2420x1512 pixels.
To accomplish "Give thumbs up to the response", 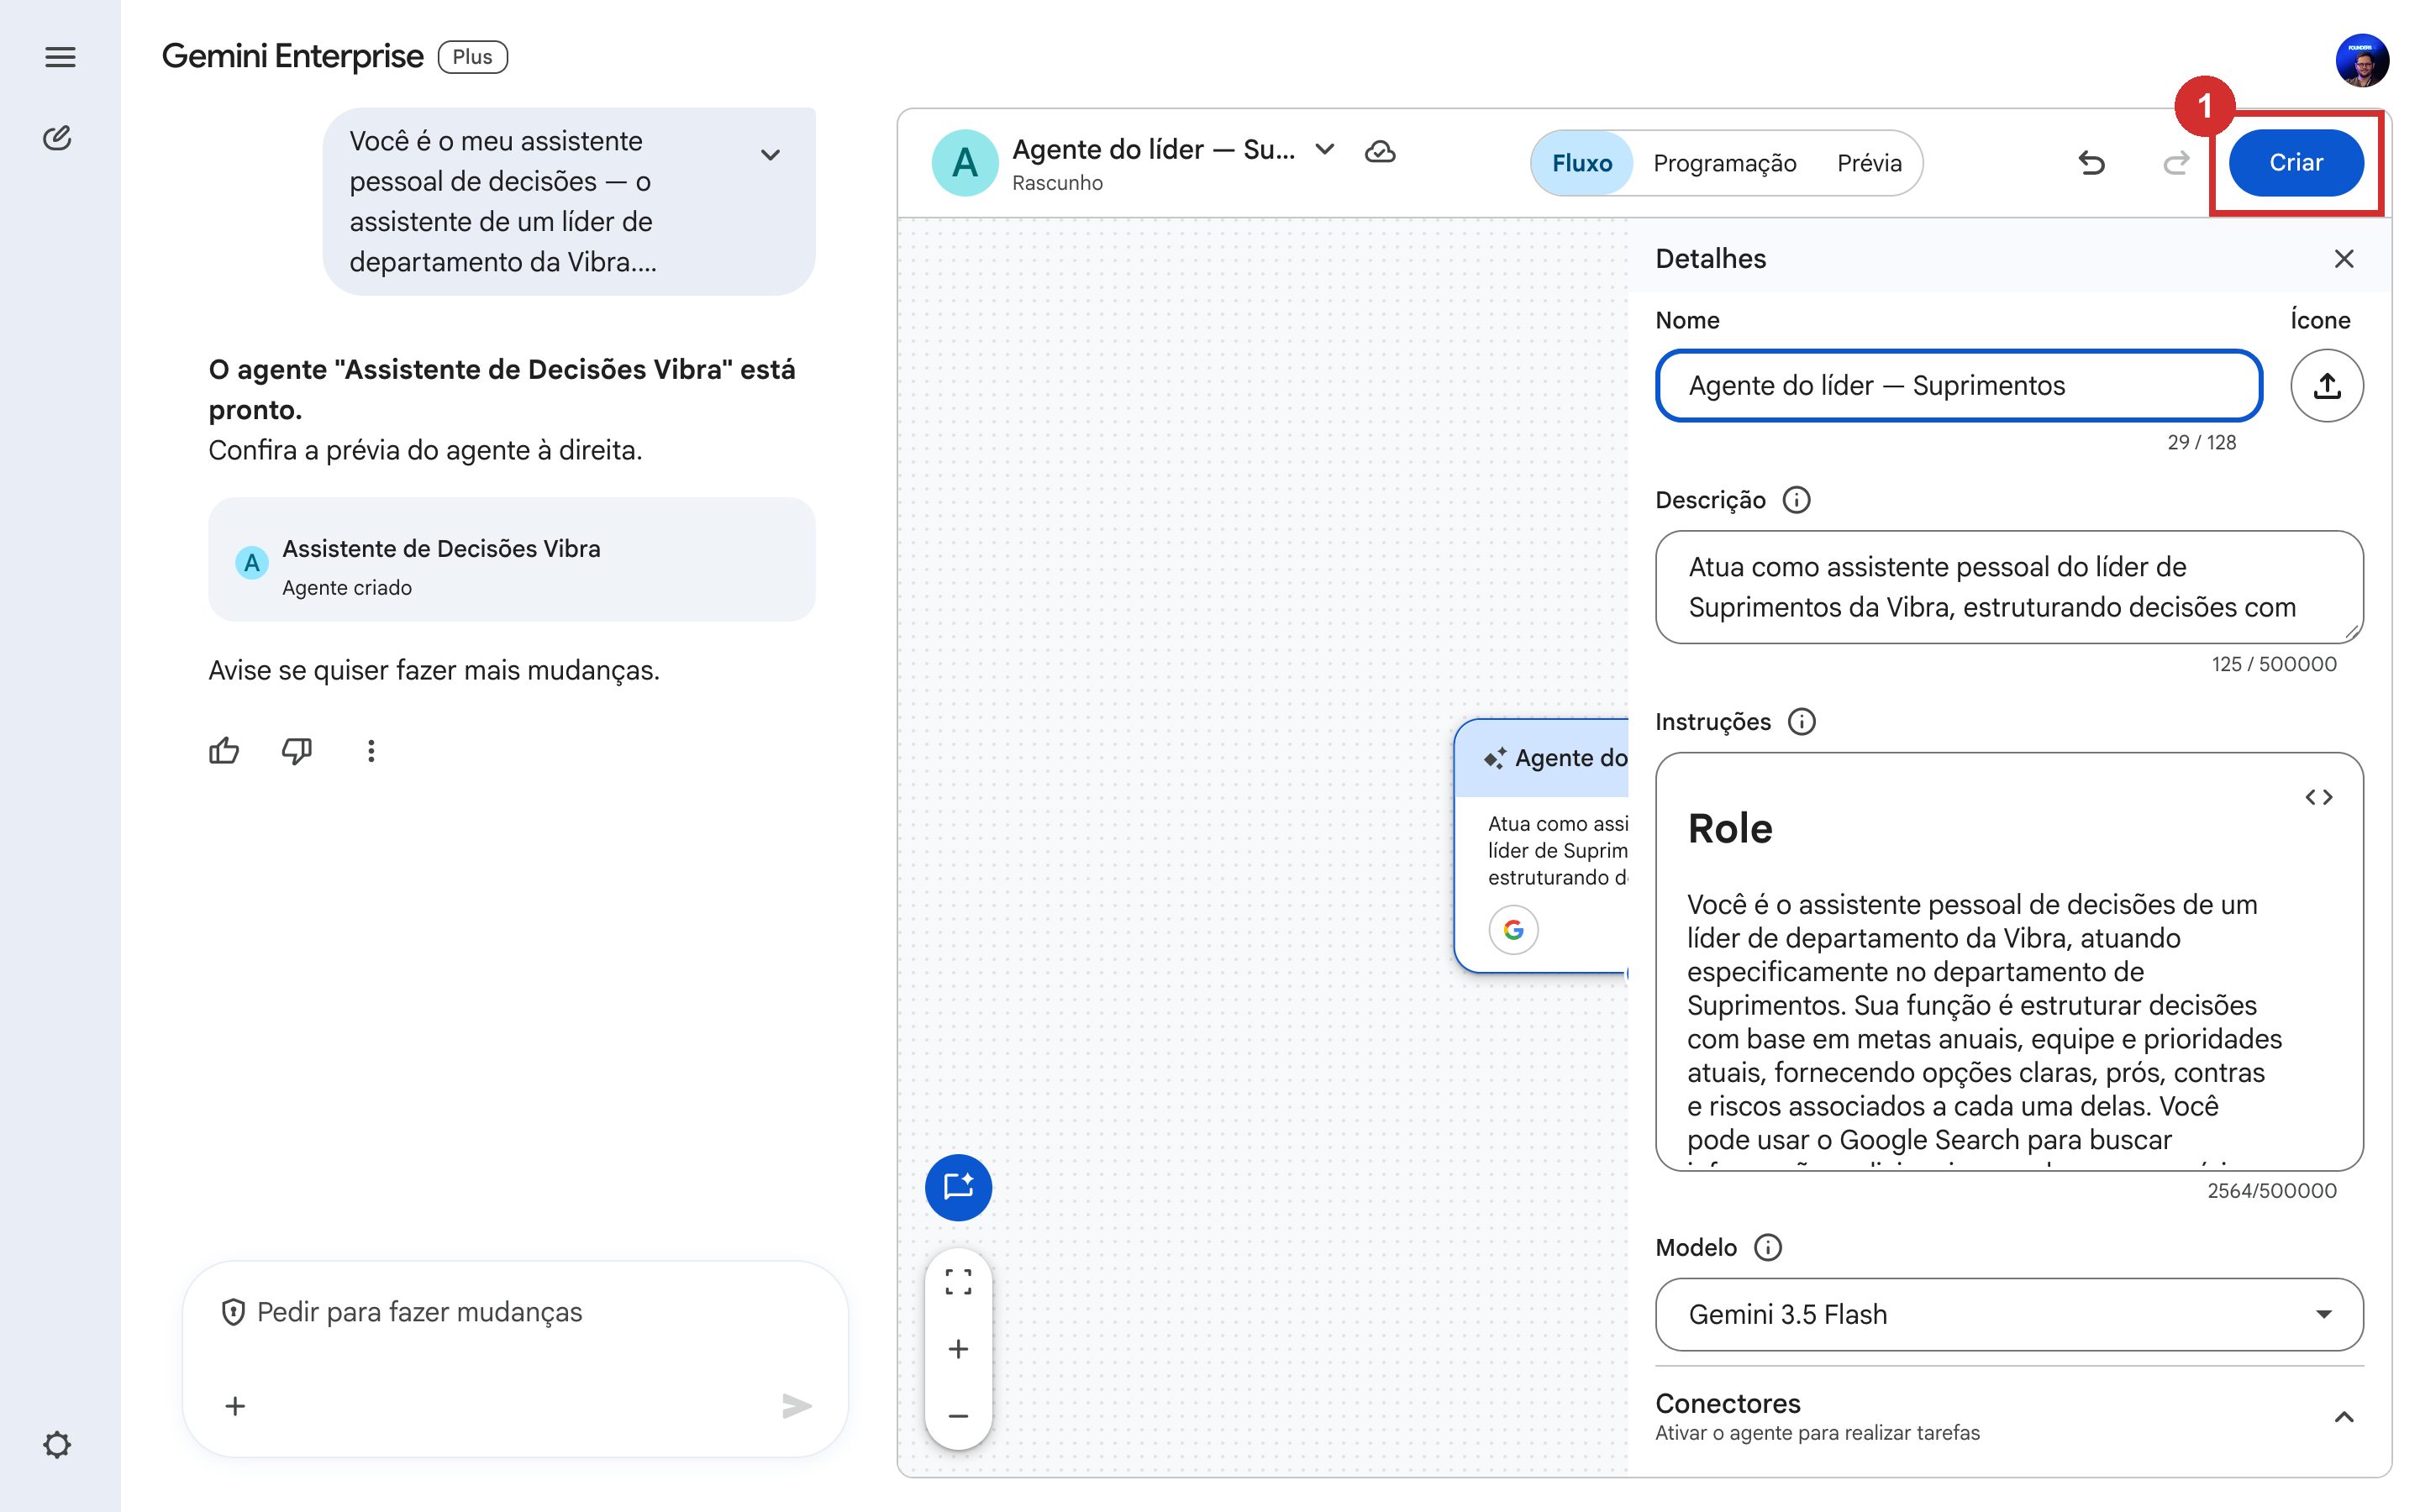I will 224,751.
